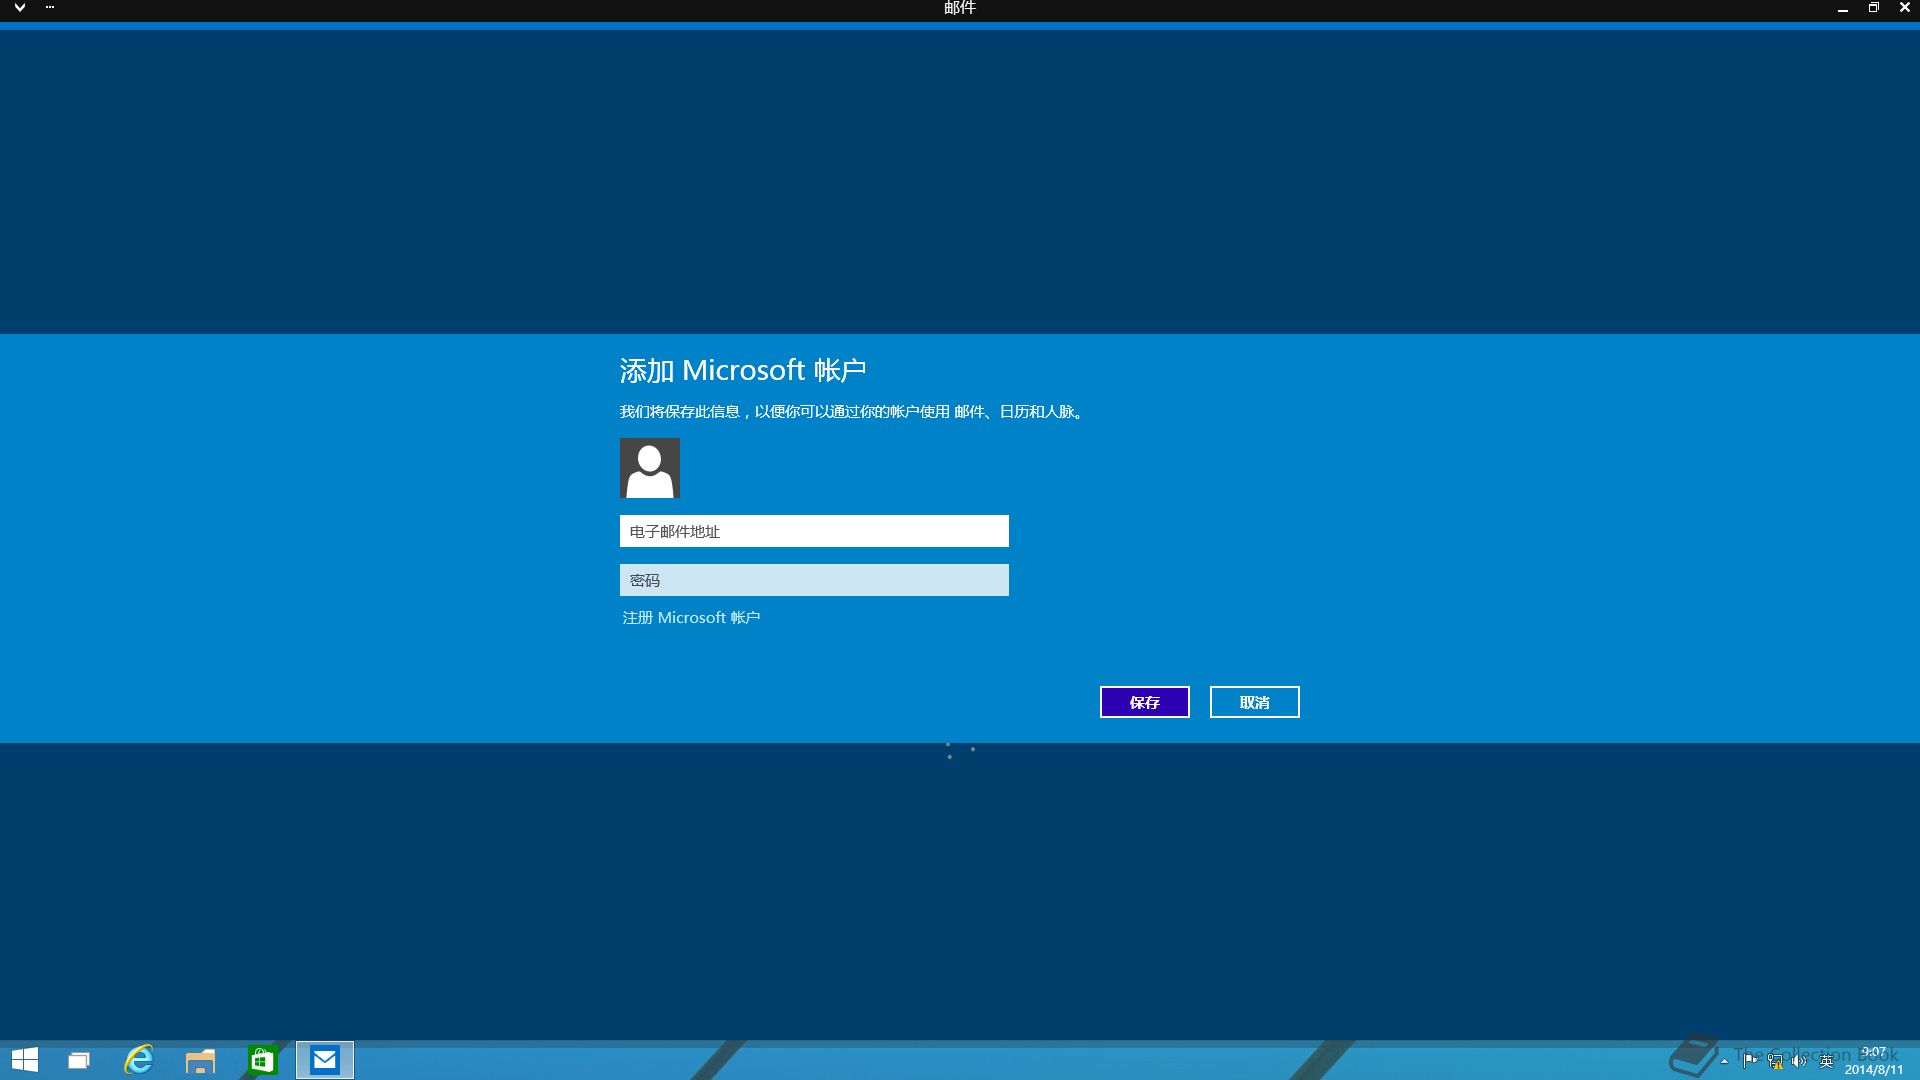Close the 邮件 window
Screen dimensions: 1920x1080
coord(1904,8)
